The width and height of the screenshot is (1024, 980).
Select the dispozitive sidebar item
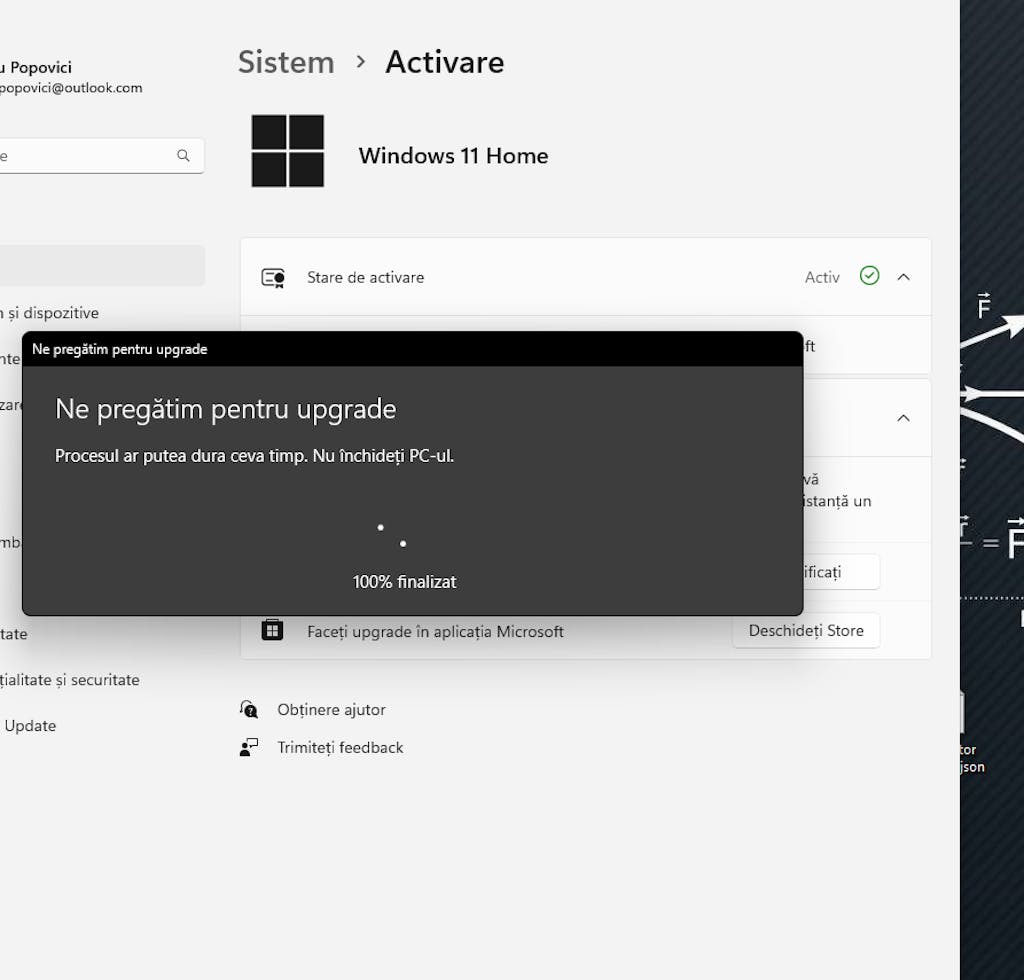(50, 313)
